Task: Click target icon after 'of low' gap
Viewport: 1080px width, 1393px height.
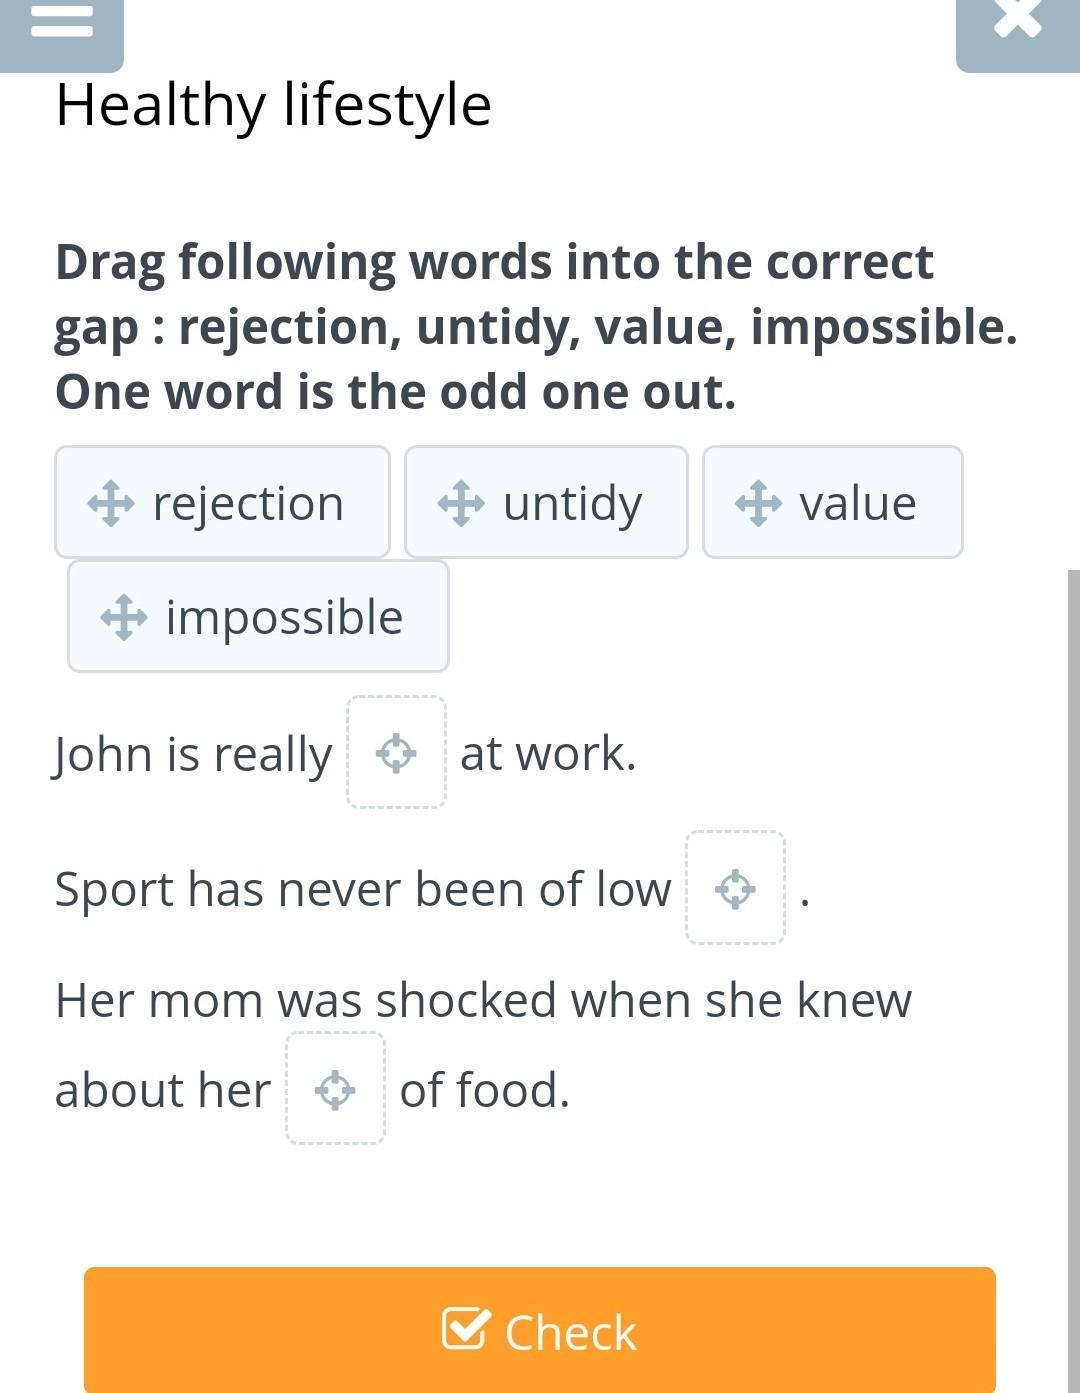Action: pyautogui.click(x=735, y=888)
